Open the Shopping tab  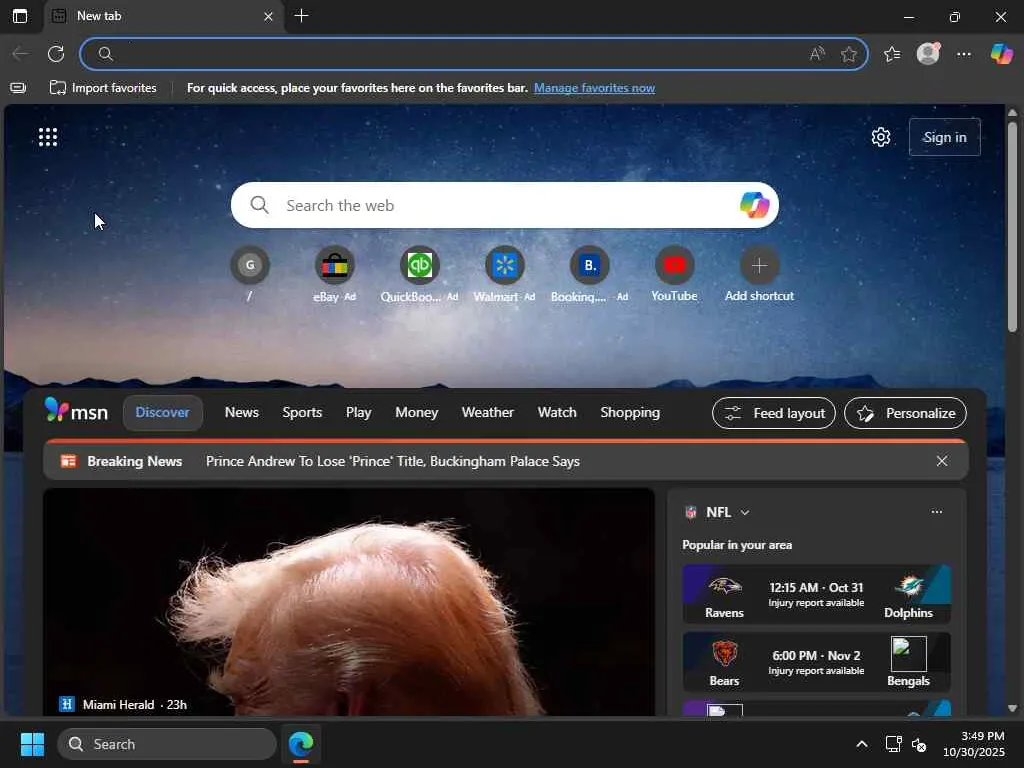[x=630, y=413]
